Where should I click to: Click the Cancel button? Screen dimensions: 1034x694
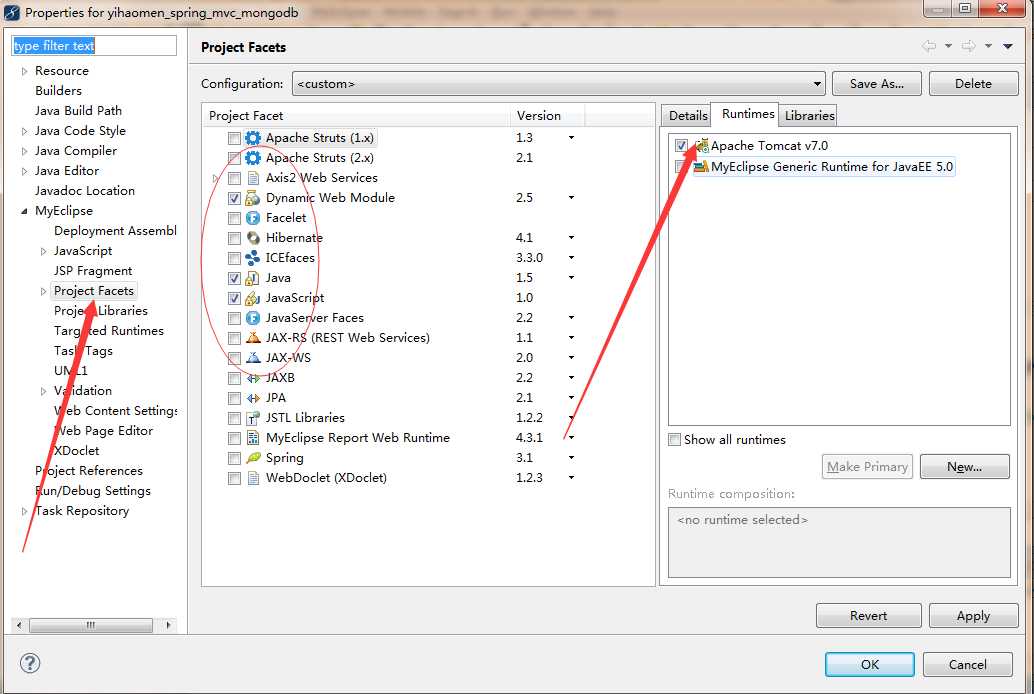(x=967, y=664)
